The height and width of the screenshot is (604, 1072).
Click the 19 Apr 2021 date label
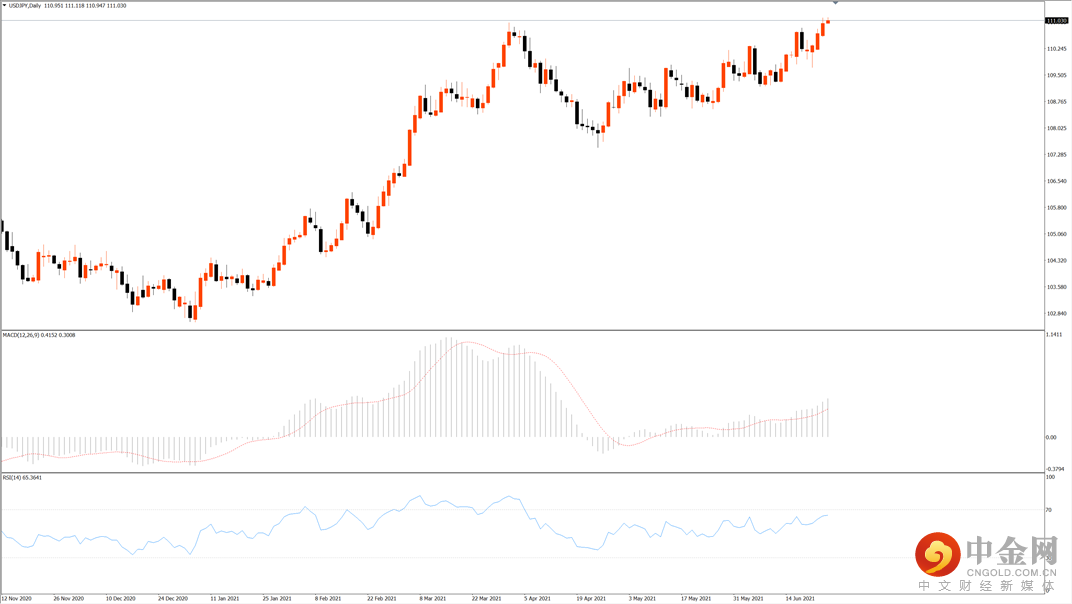(x=591, y=599)
